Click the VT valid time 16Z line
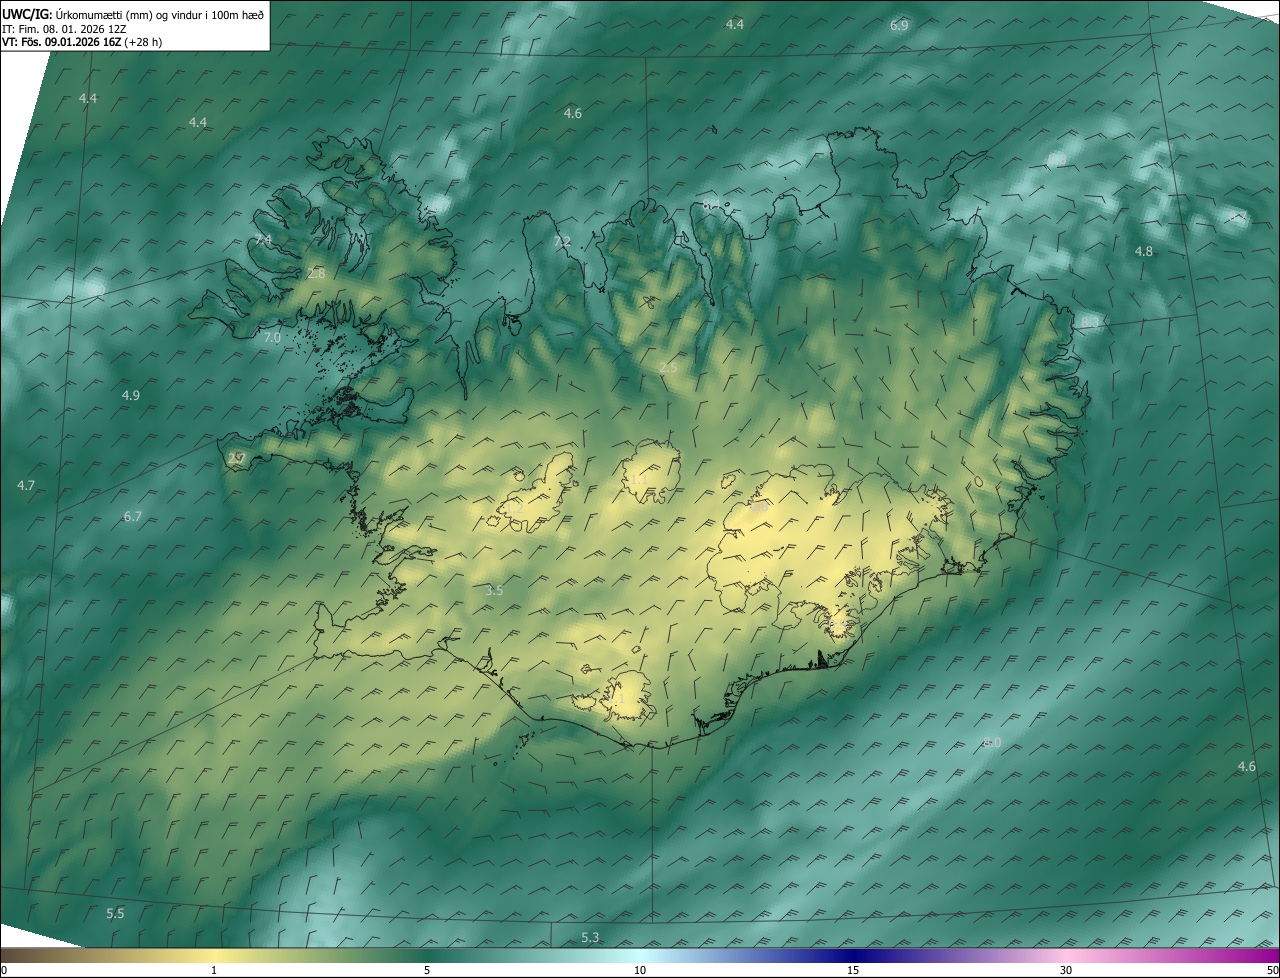This screenshot has height=978, width=1280. tap(81, 42)
